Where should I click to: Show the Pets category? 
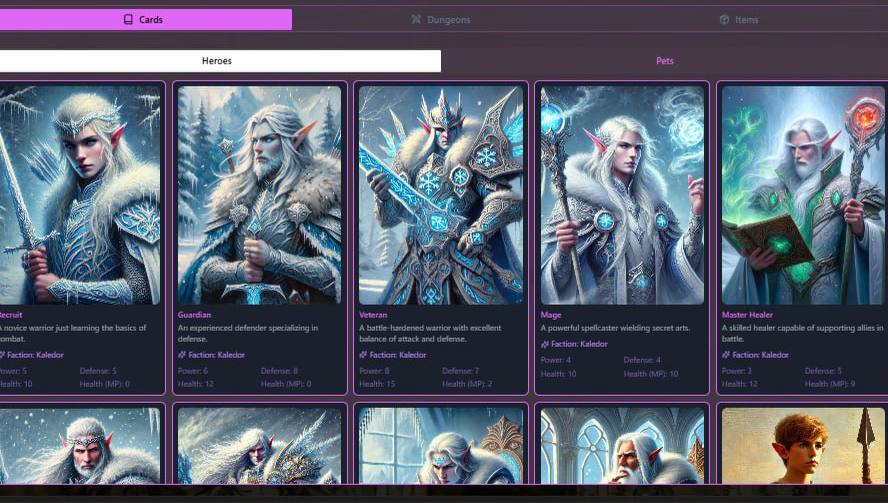pos(664,61)
